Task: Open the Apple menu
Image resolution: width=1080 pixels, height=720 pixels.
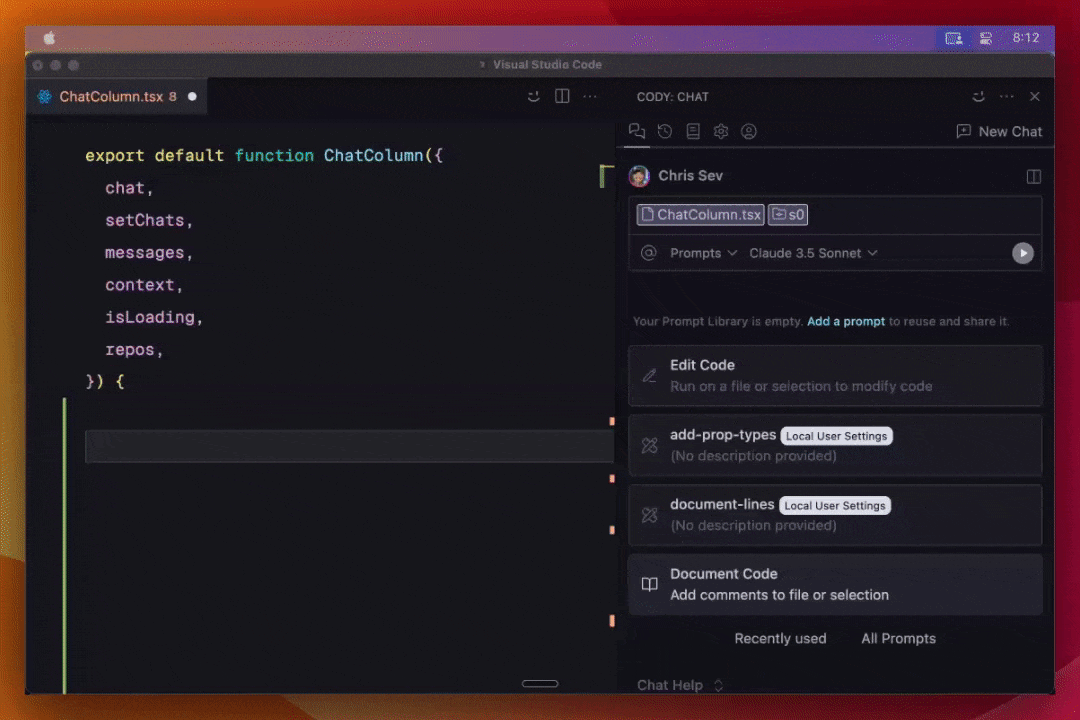Action: [x=50, y=38]
